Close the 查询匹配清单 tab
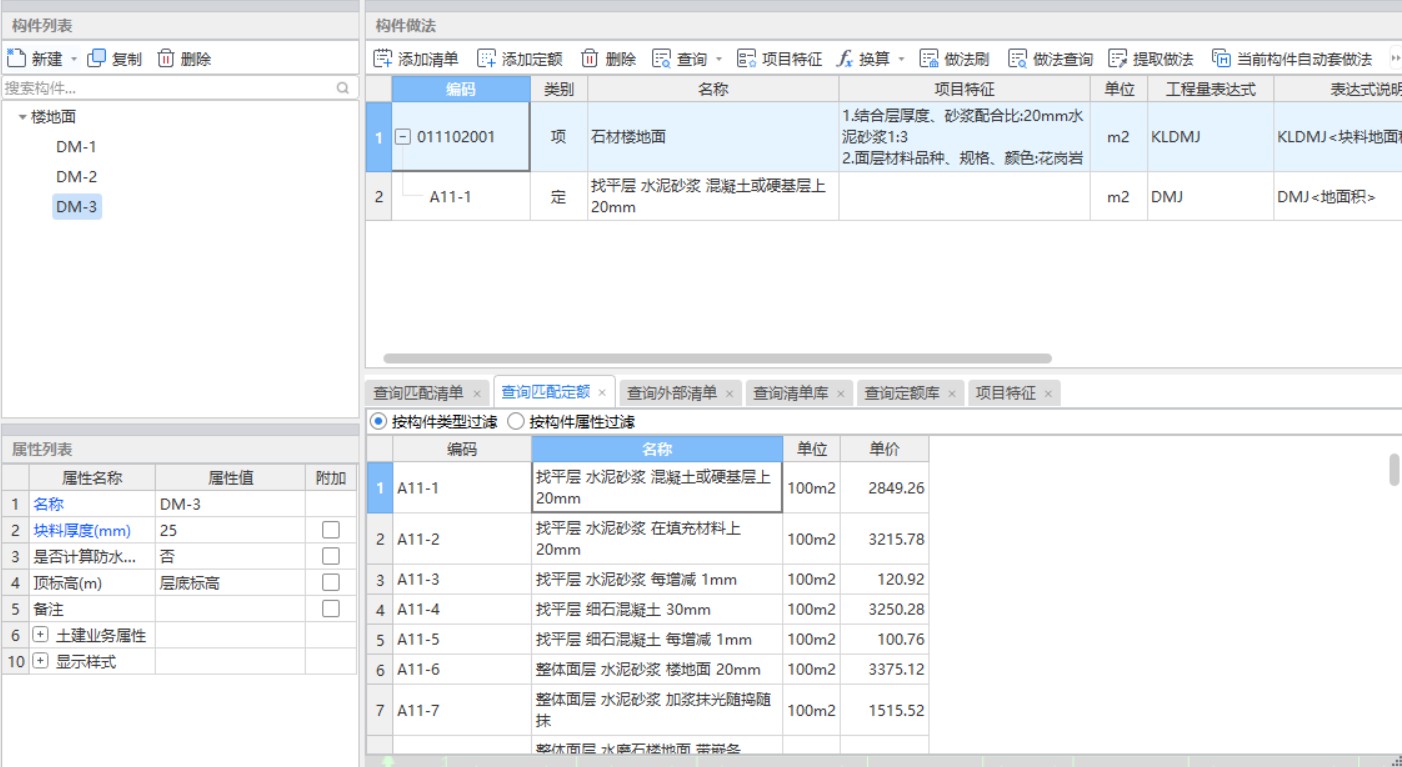Screen dimensions: 1402x767 pos(477,394)
